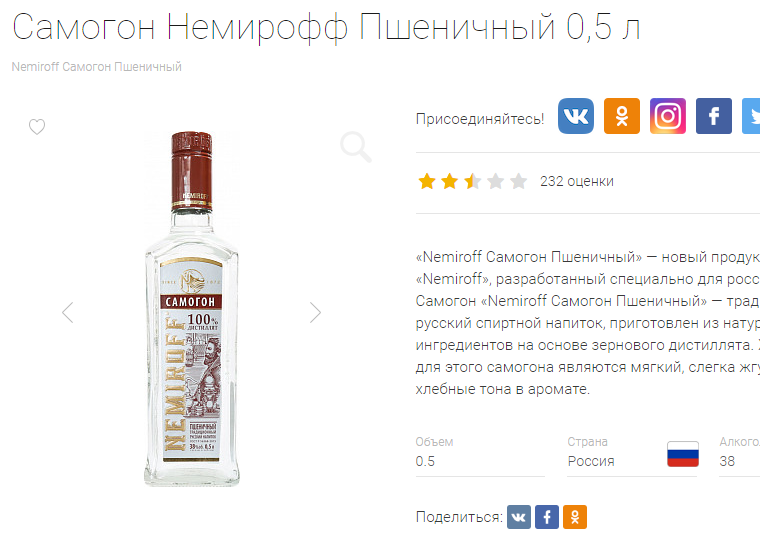
Task: Rate the product one star
Action: pyautogui.click(x=427, y=182)
